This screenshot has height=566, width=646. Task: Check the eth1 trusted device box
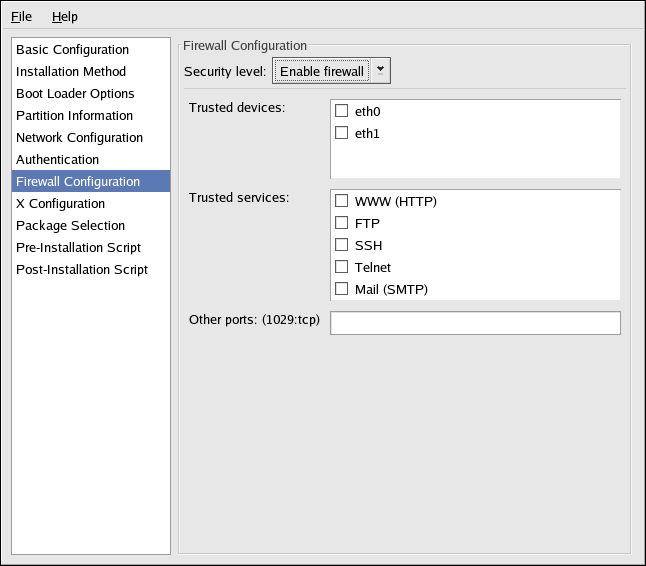(342, 133)
